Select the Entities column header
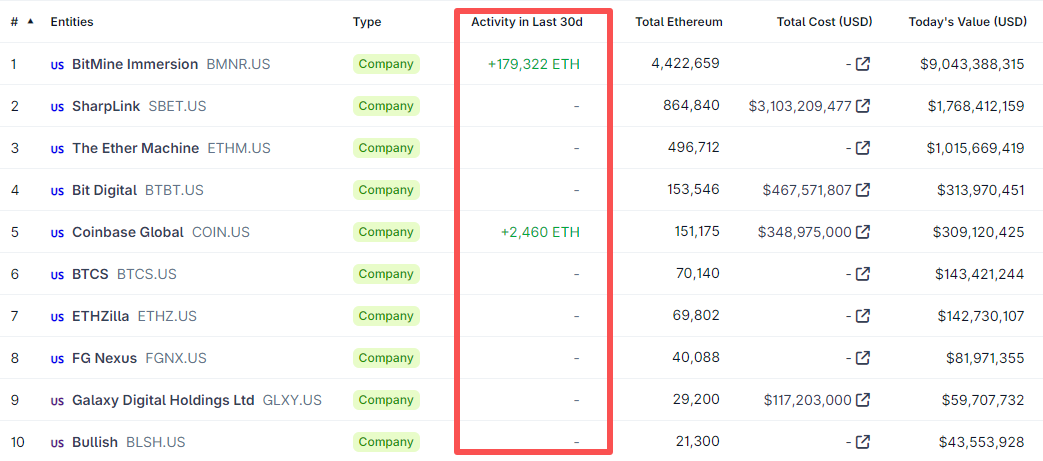 coord(73,22)
